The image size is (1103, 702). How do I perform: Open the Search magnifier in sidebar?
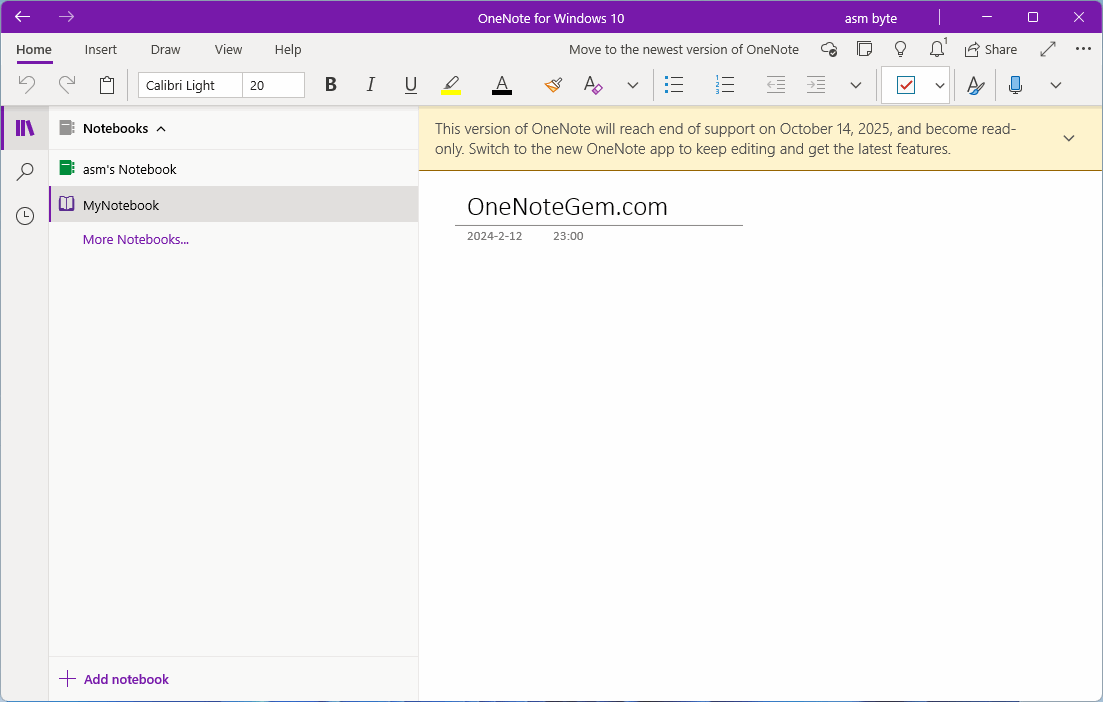coord(25,172)
